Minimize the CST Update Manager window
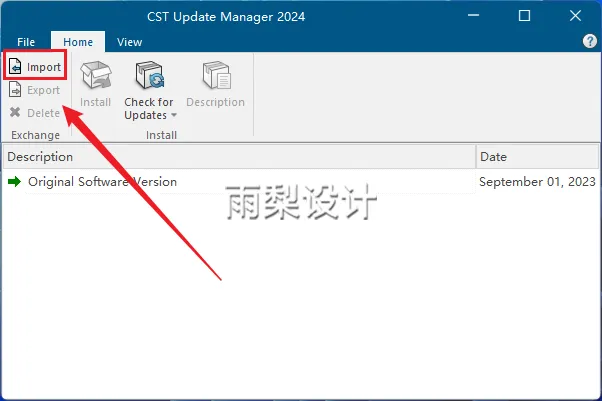602x401 pixels. pos(473,16)
